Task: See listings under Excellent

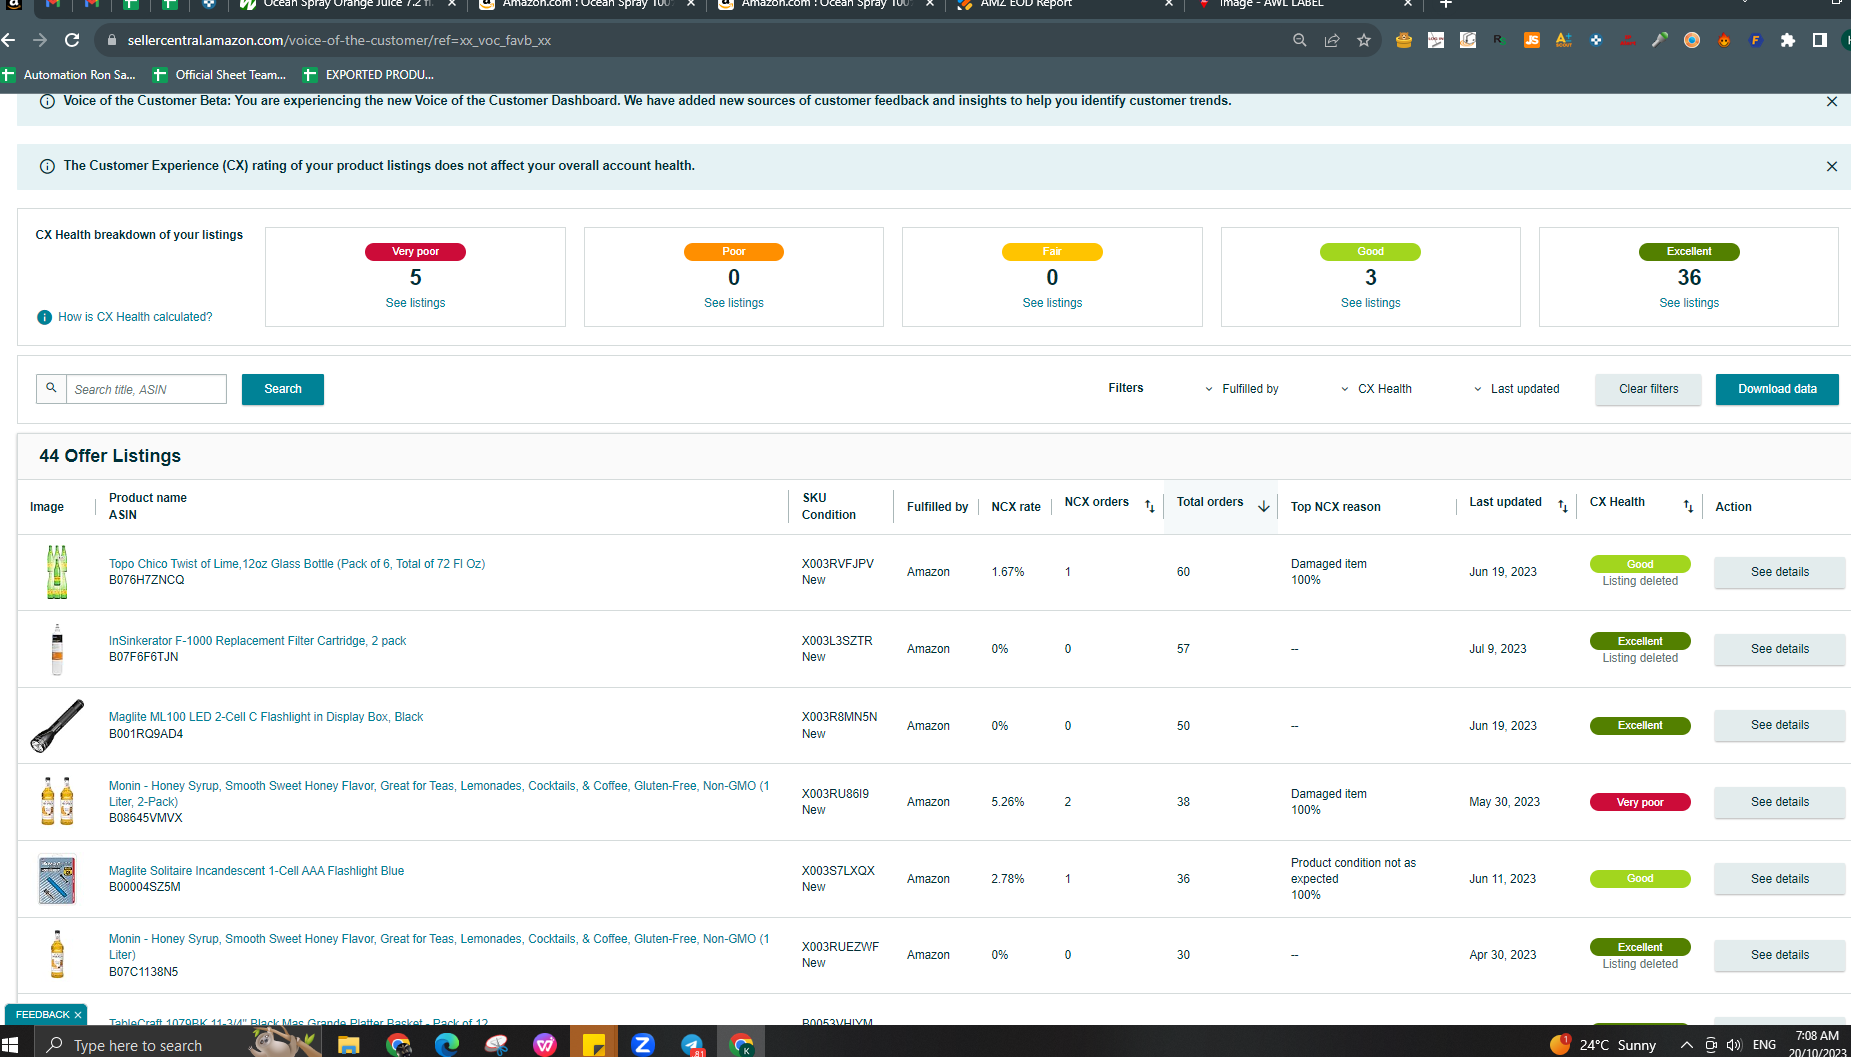Action: 1689,303
